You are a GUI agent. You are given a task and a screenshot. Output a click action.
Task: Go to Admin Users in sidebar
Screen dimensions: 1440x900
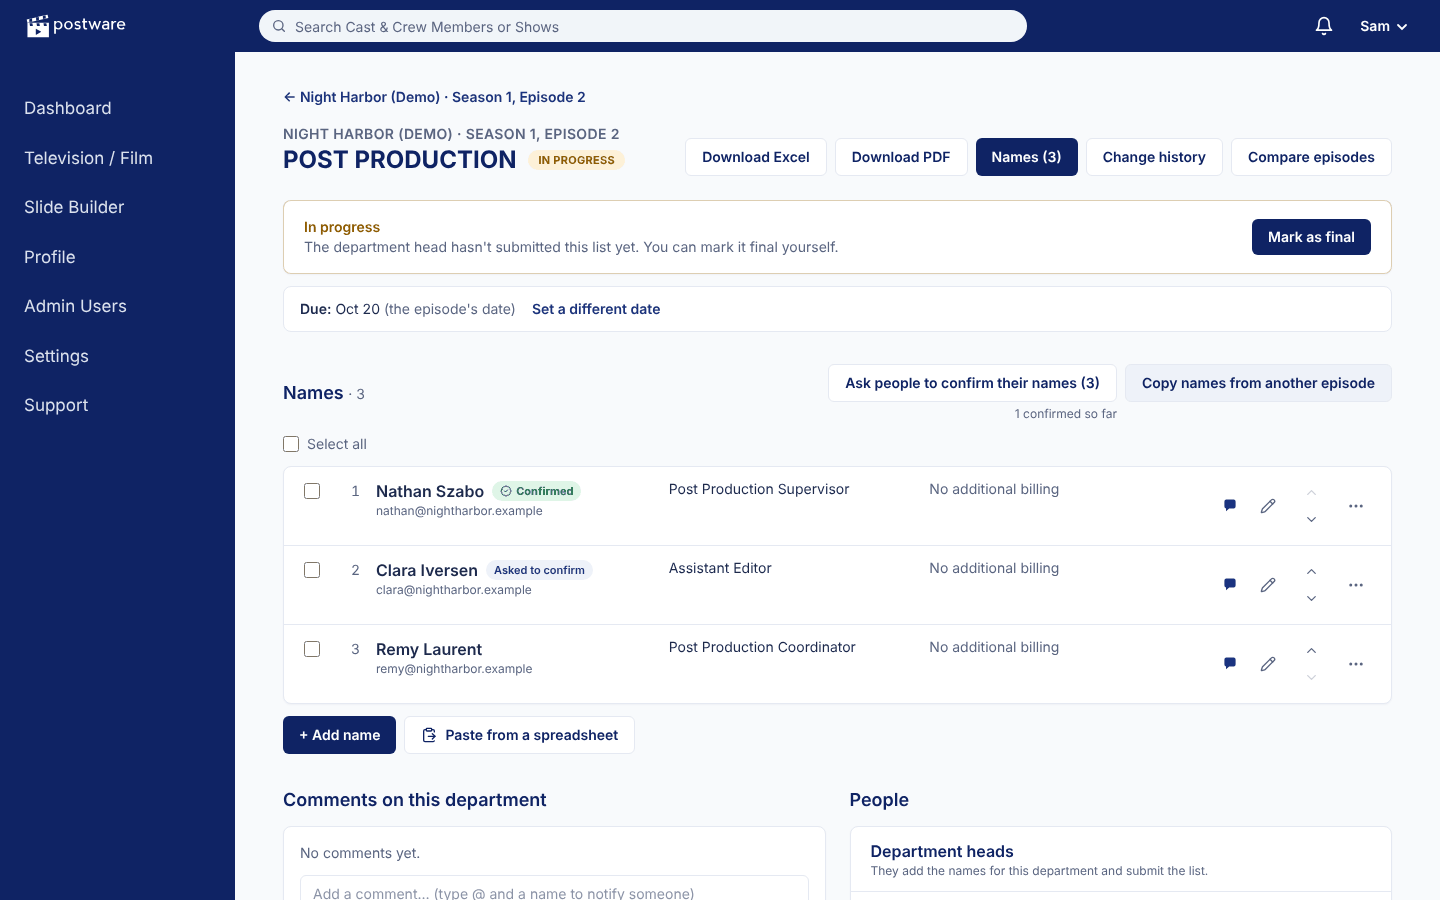[75, 306]
